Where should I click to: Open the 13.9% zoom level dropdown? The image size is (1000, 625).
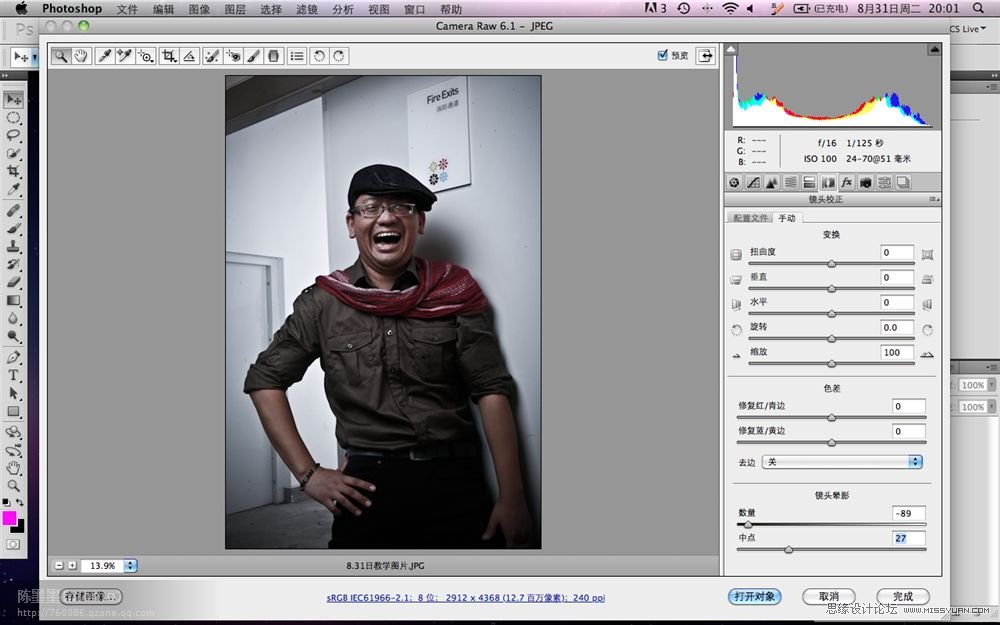coord(130,566)
